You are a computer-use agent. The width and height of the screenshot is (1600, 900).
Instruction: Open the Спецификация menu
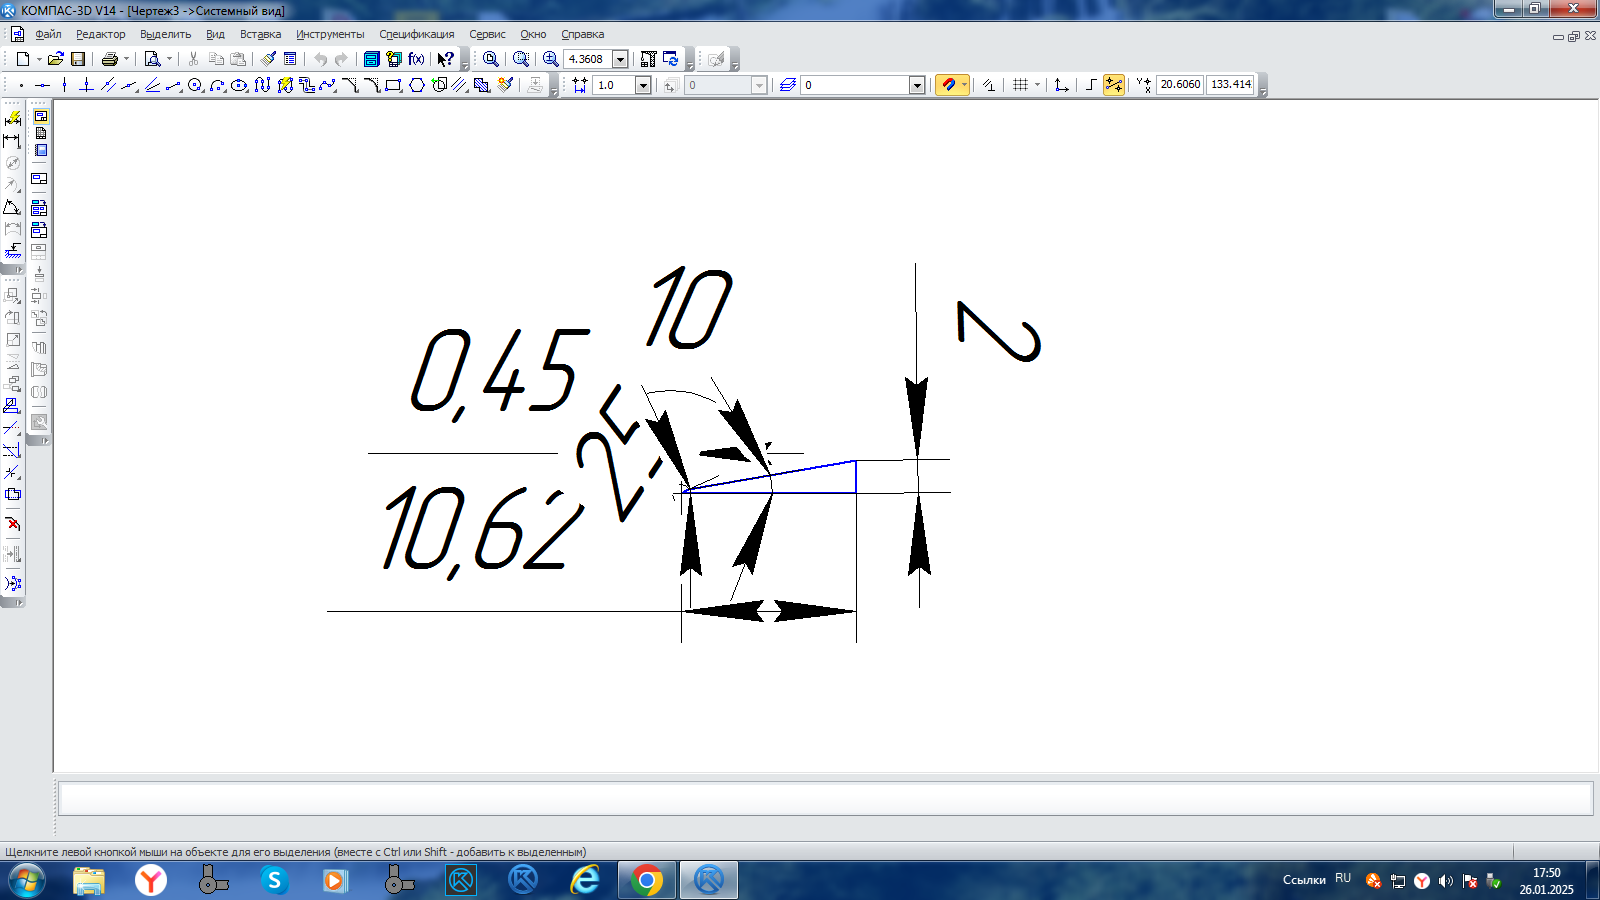416,34
